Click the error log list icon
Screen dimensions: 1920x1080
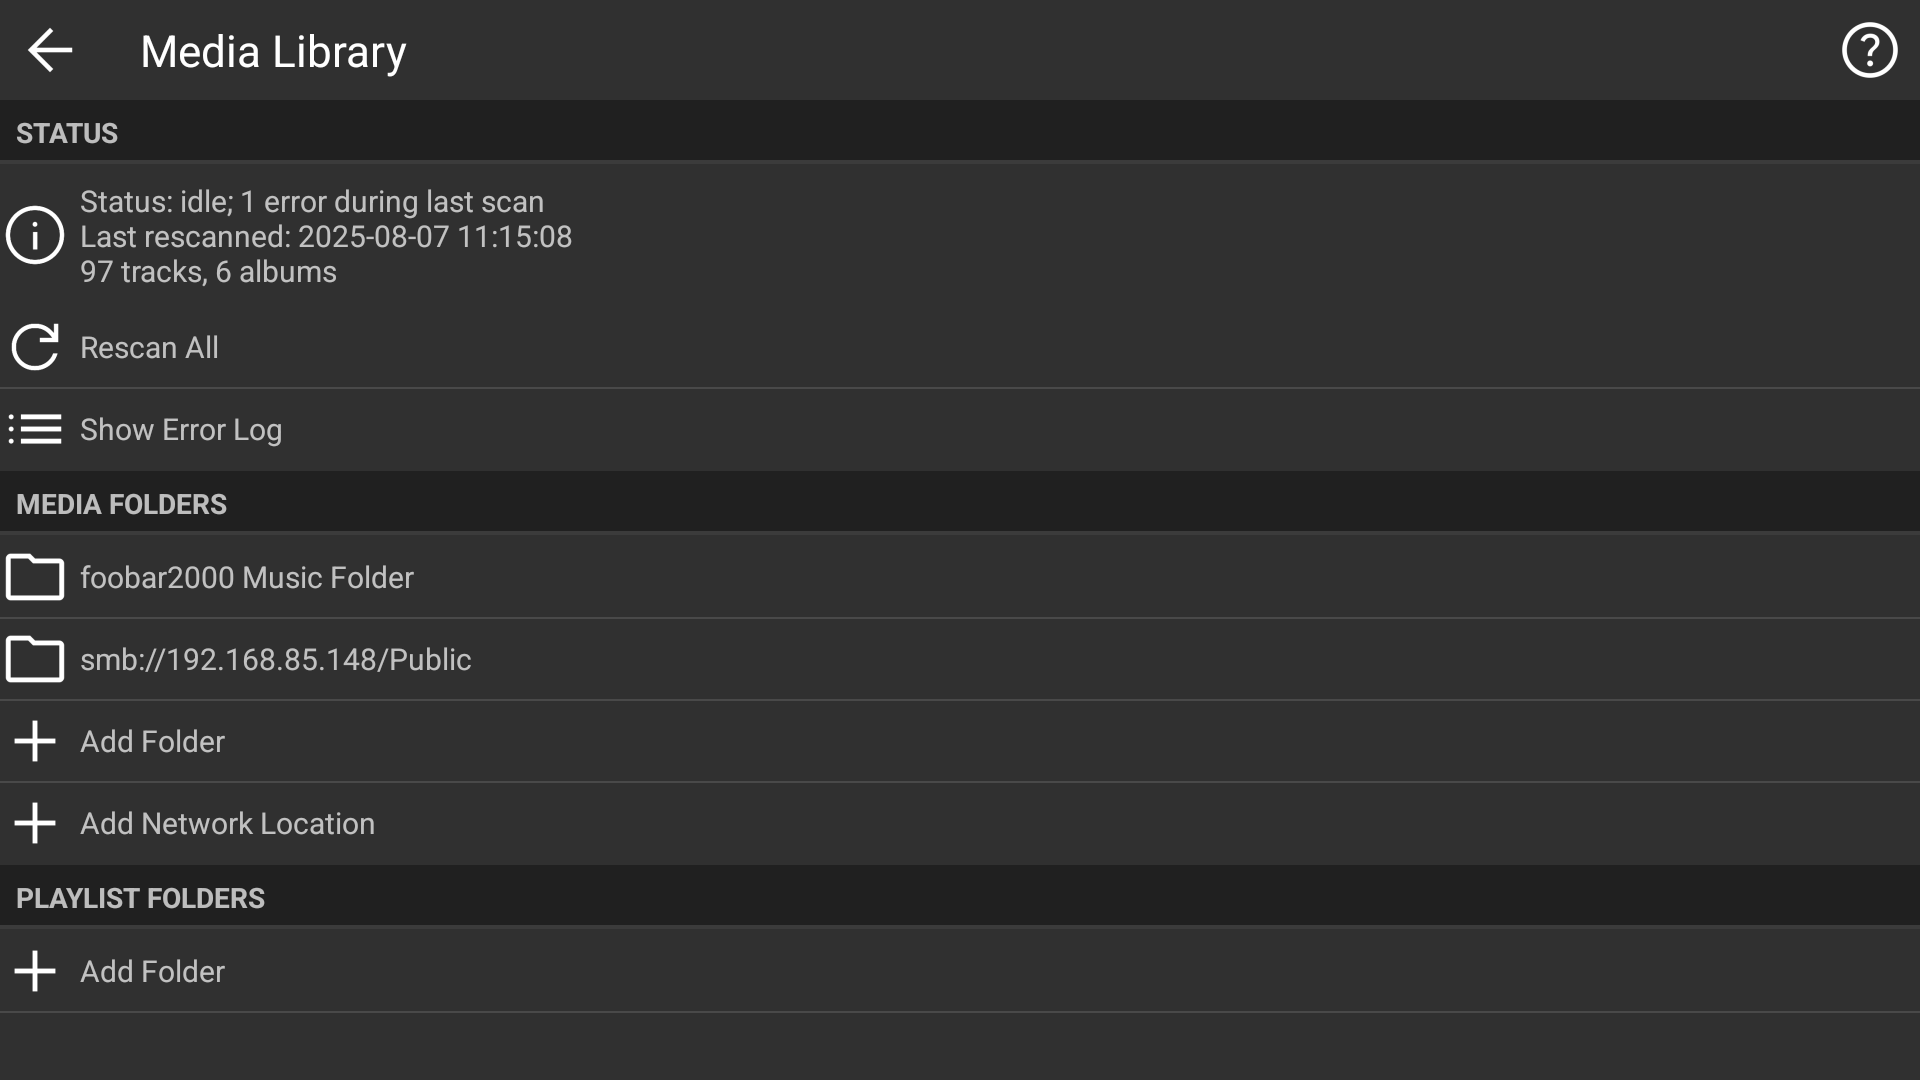coord(35,429)
